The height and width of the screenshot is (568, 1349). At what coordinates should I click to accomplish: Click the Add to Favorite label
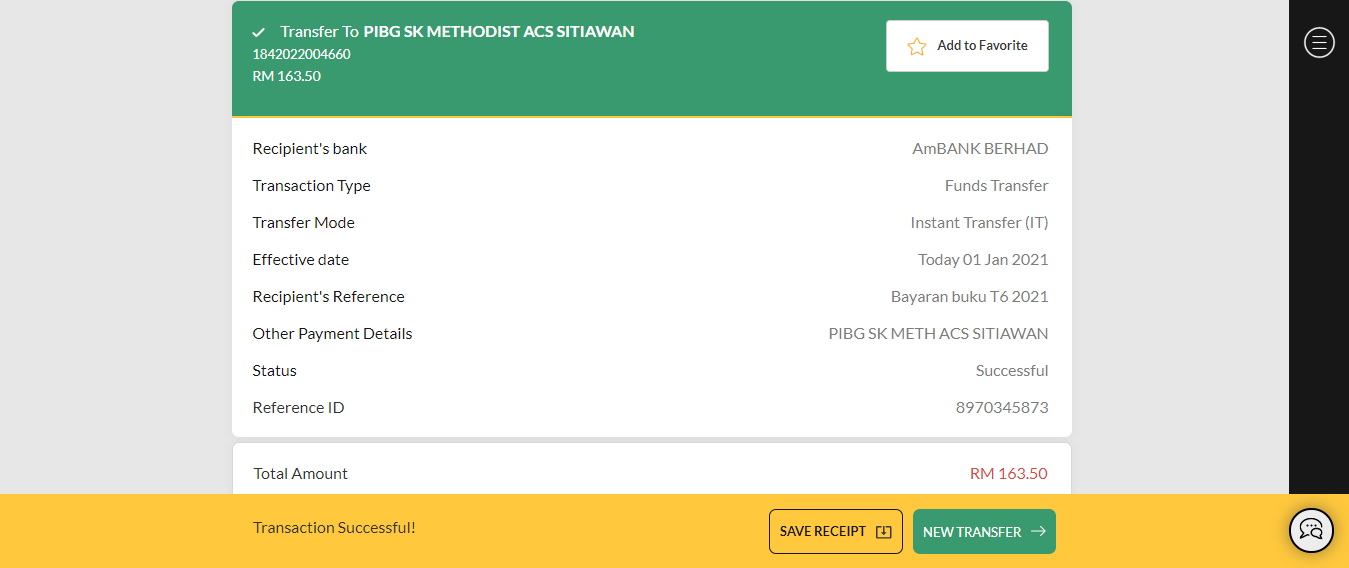(x=982, y=46)
